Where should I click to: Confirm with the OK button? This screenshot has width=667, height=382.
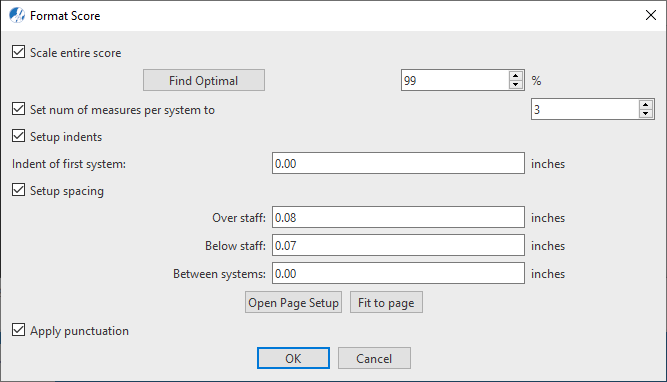[x=293, y=358]
